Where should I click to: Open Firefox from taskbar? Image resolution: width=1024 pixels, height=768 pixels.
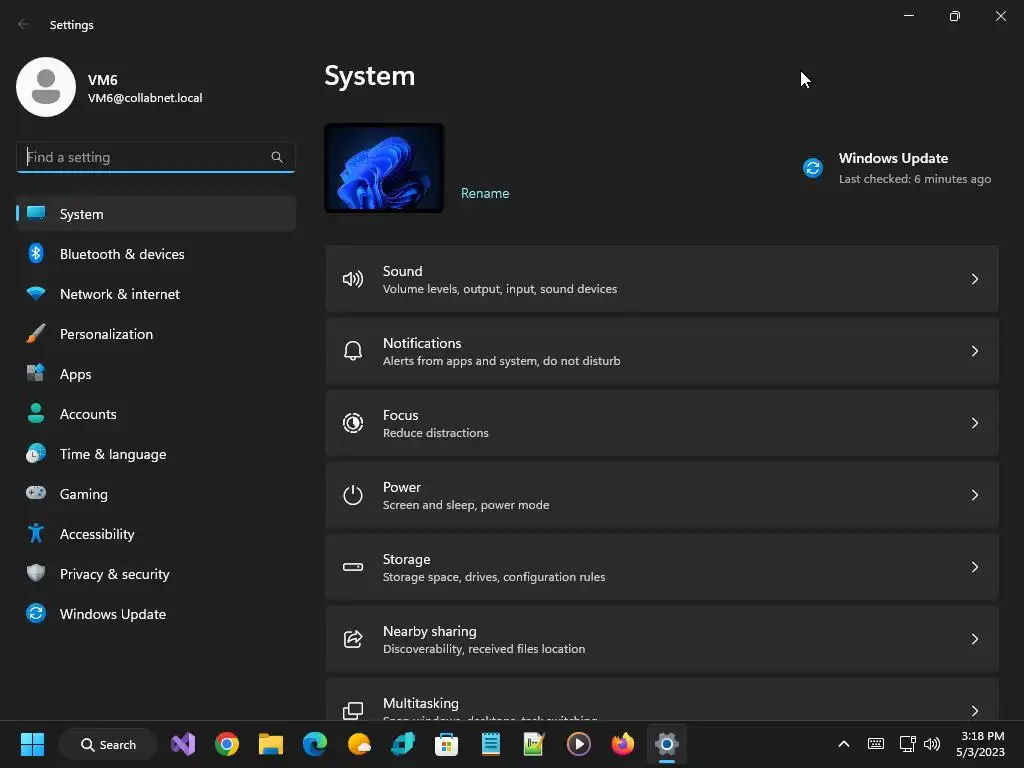click(622, 744)
